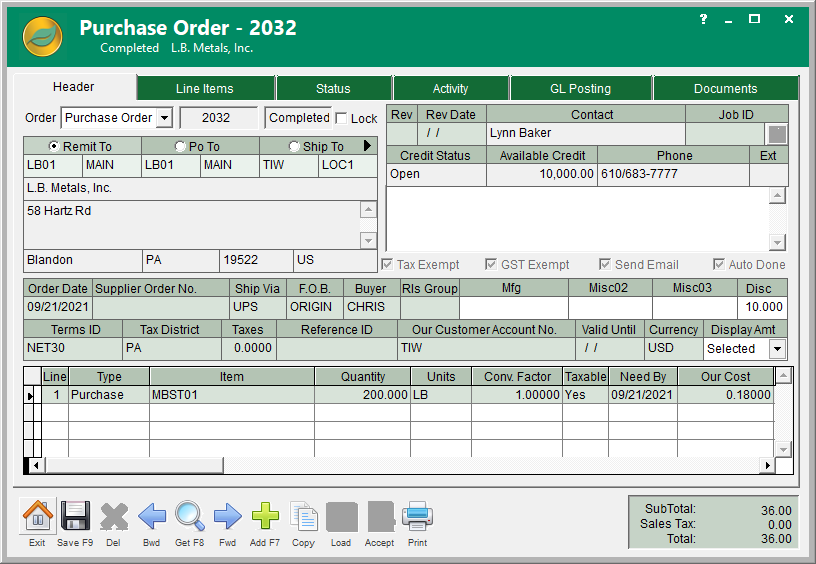Go back with the Bwd arrow

(x=152, y=517)
